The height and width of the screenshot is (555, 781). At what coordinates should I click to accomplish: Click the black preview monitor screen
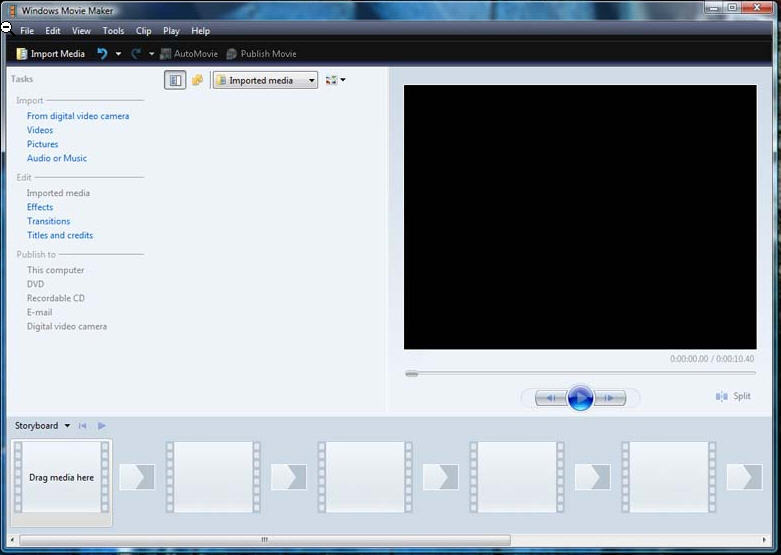(580, 217)
